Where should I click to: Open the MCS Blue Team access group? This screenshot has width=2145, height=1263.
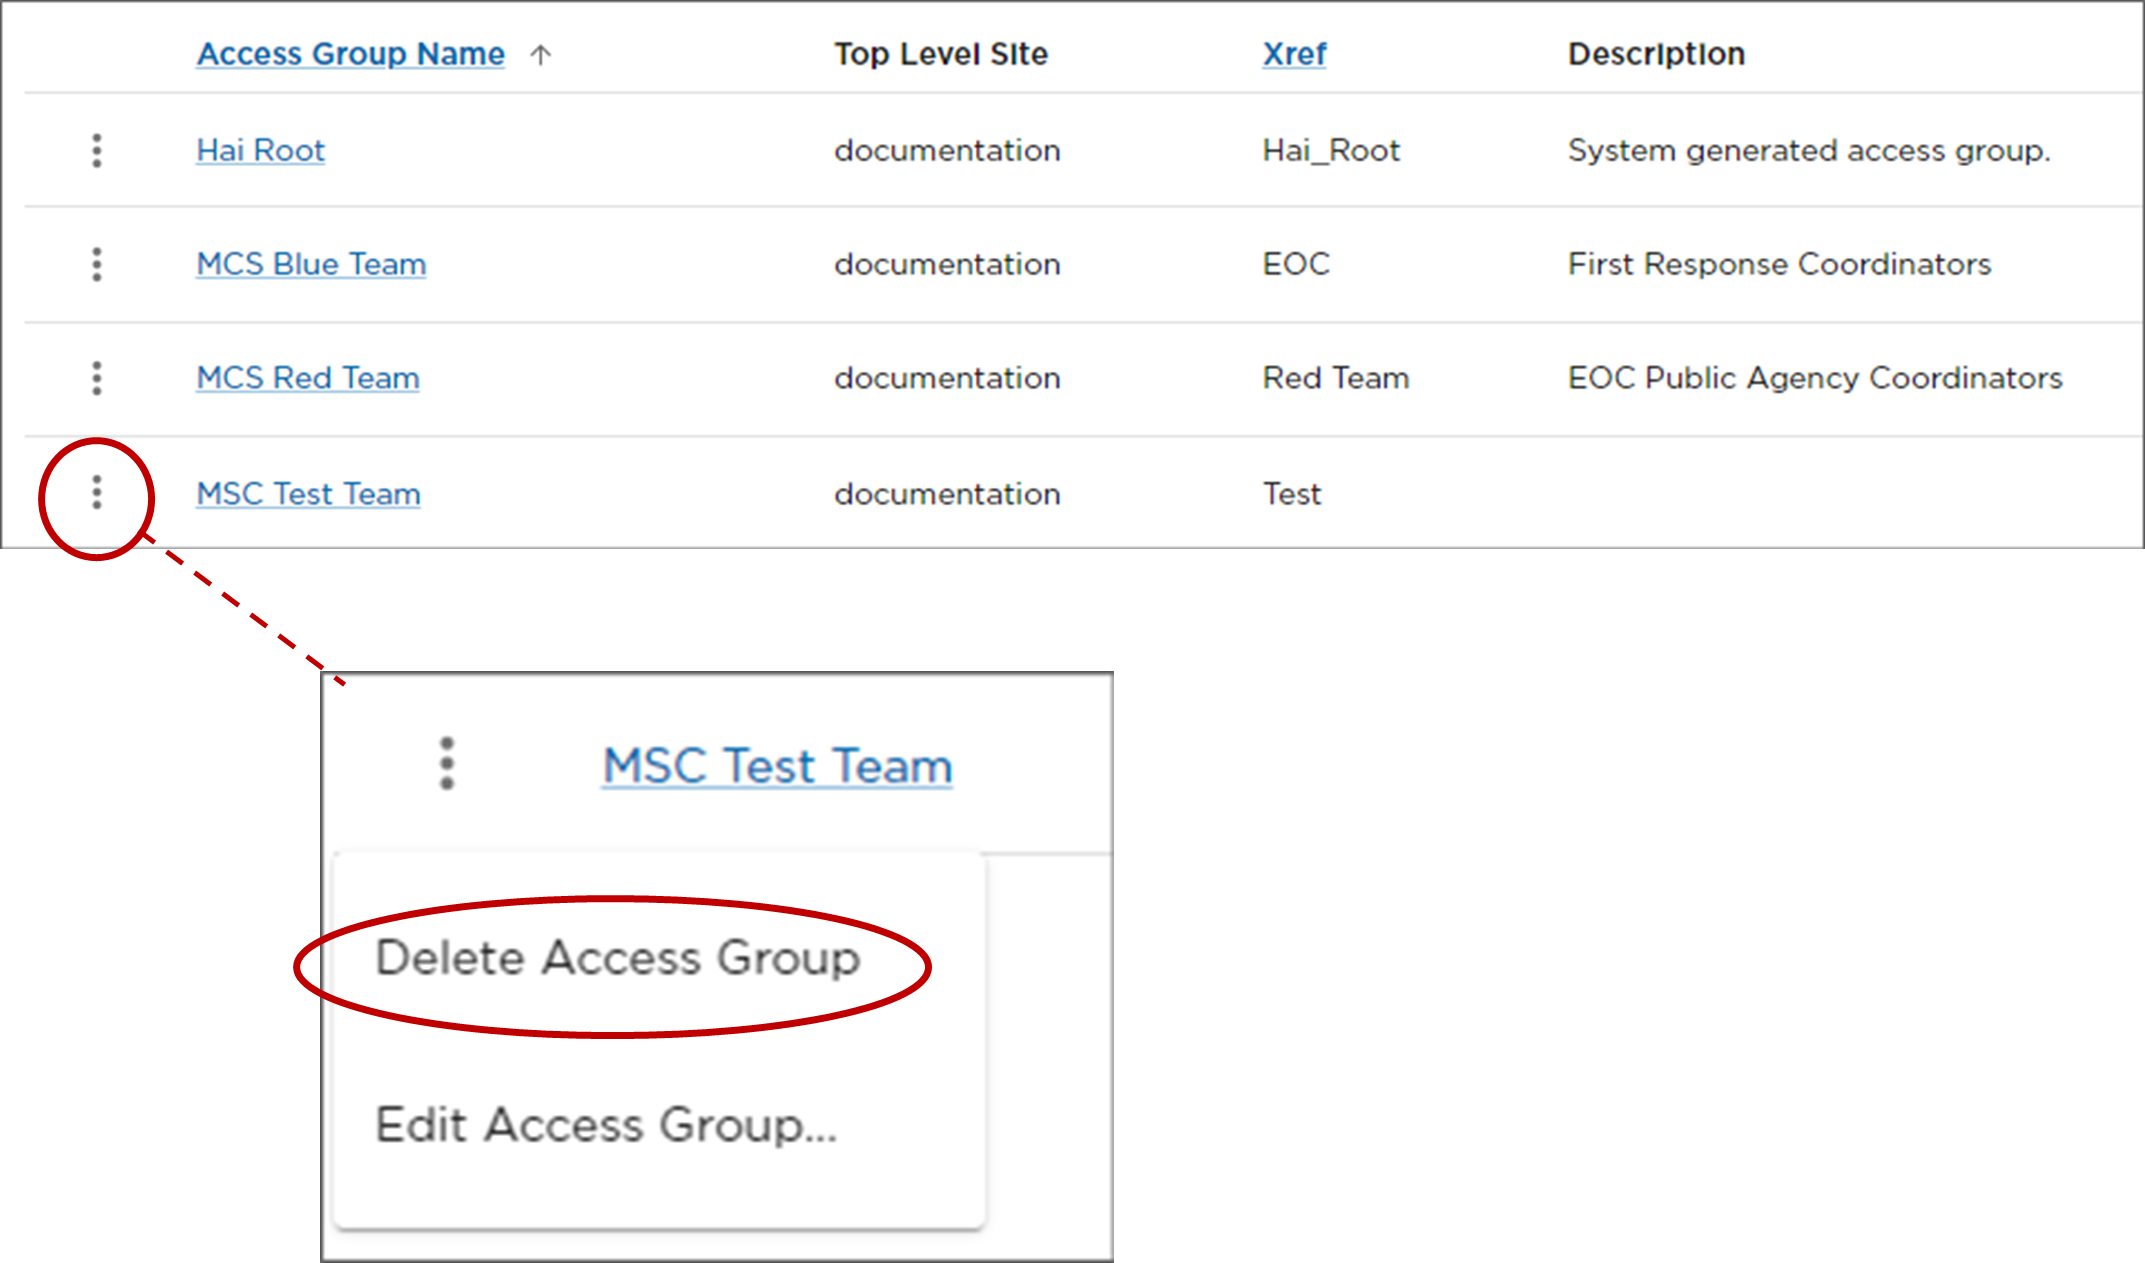tap(310, 264)
